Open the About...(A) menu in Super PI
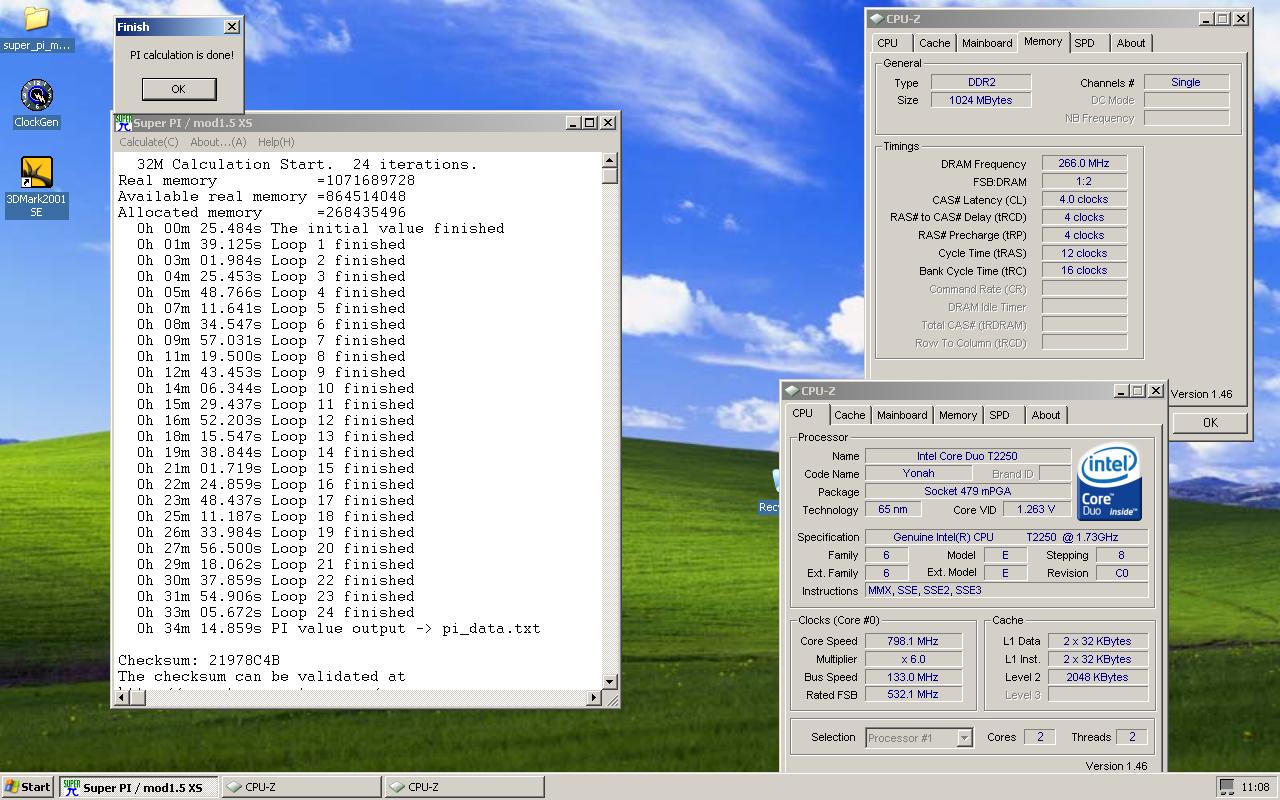 [218, 142]
